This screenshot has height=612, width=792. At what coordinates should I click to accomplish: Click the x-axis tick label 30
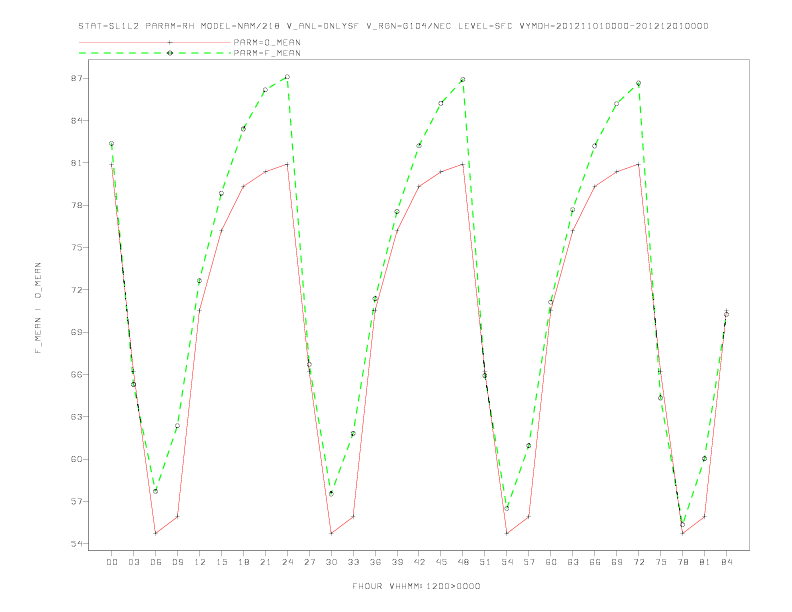331,562
